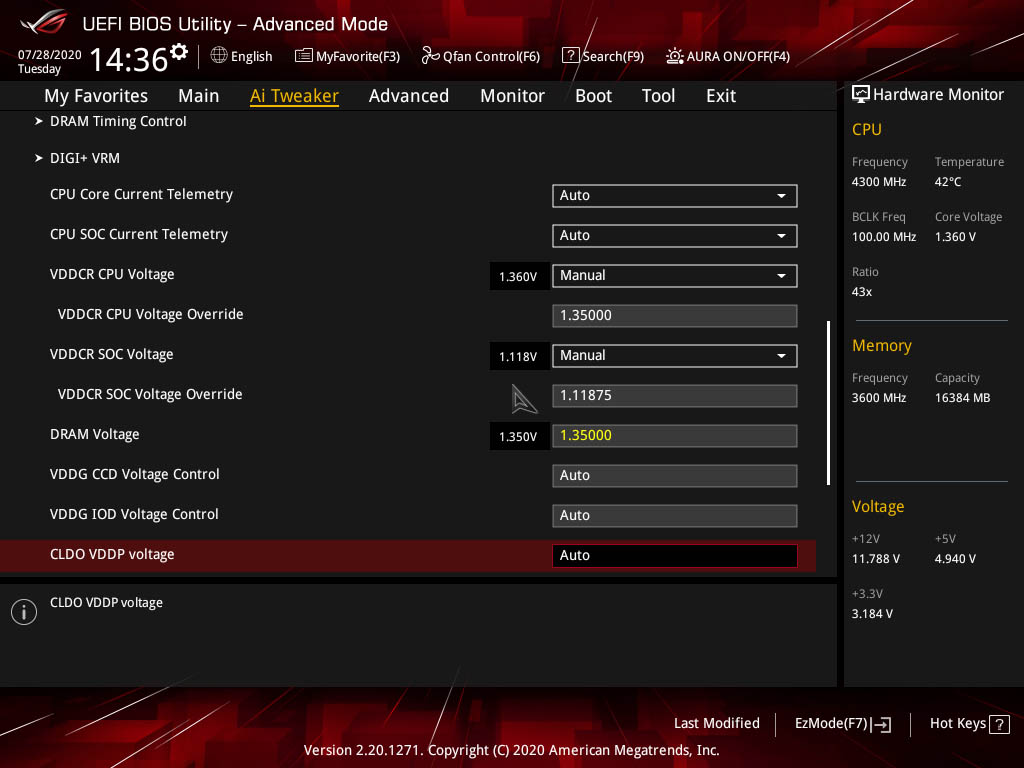Edit the DRAM Voltage value field
Image resolution: width=1024 pixels, height=768 pixels.
tap(675, 436)
